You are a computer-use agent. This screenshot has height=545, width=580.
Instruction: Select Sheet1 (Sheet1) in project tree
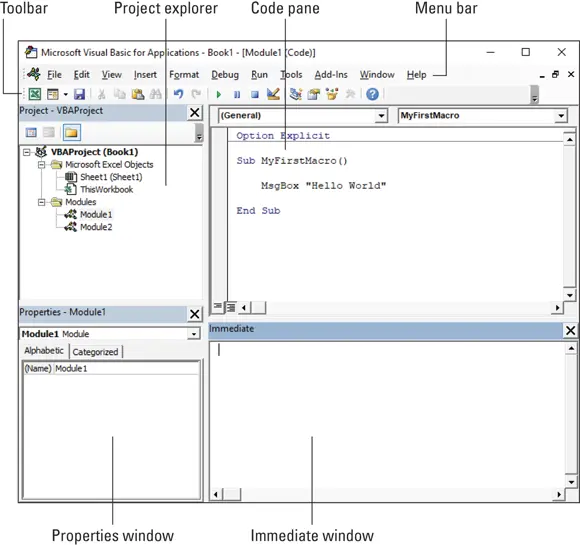(111, 177)
